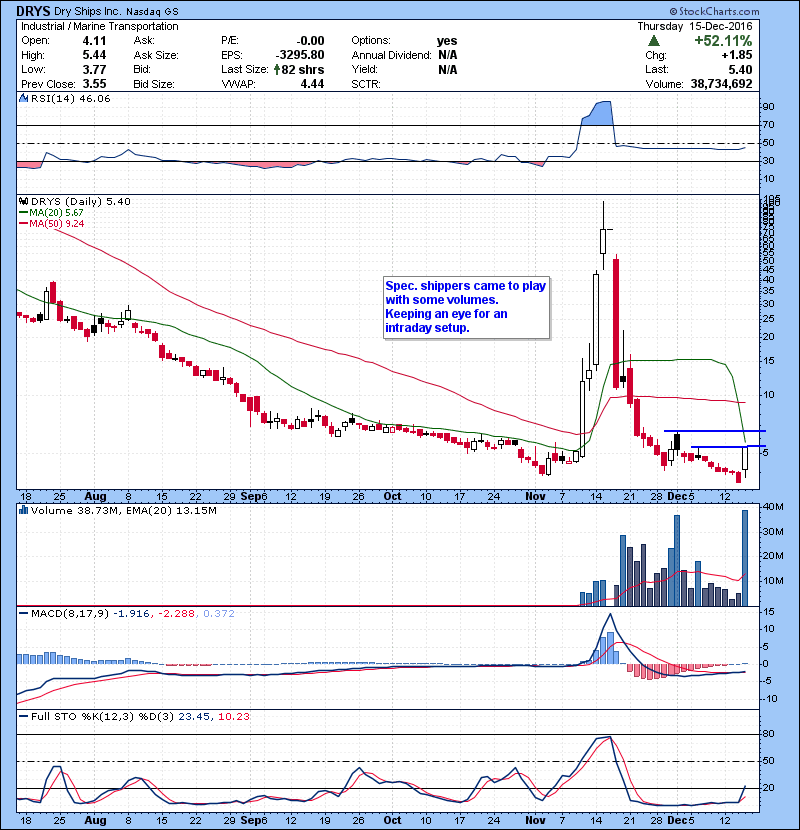Click the red MA(50) legend line

point(23,224)
